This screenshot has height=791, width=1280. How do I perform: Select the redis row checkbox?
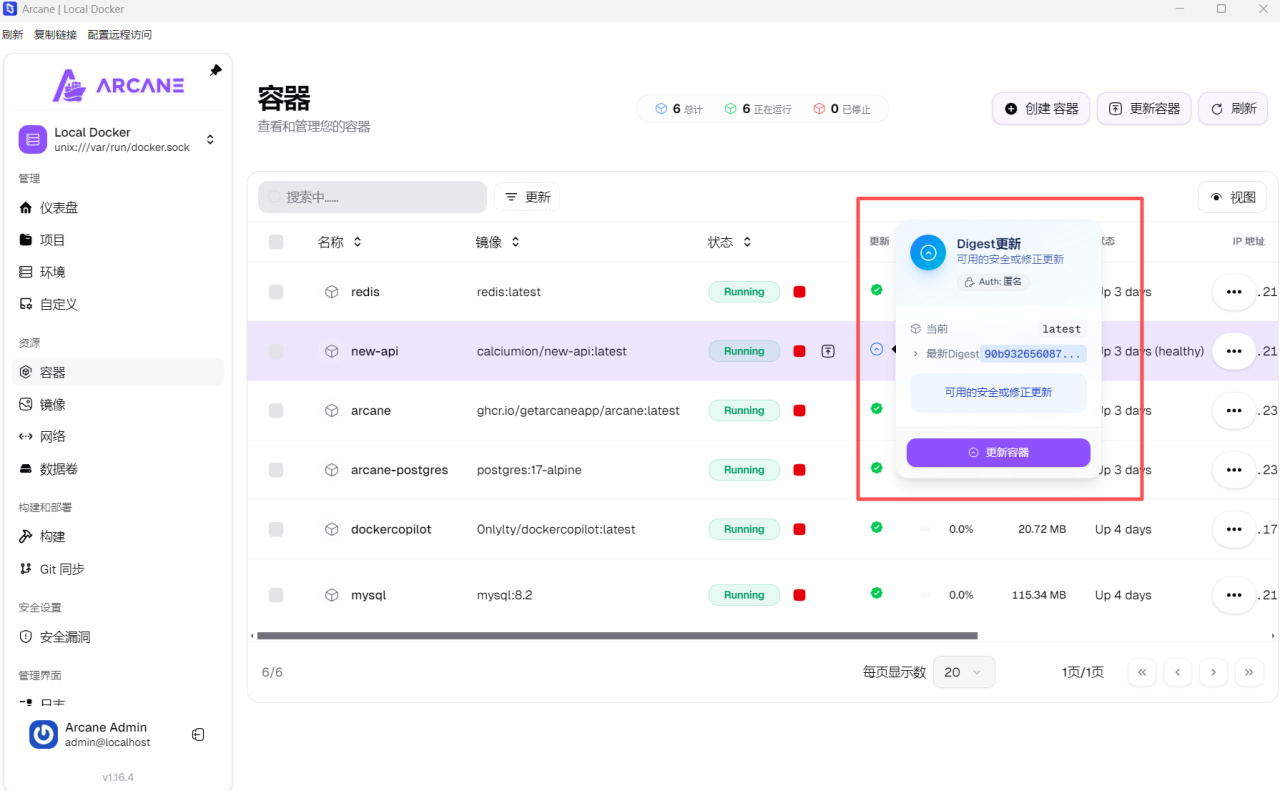click(276, 292)
